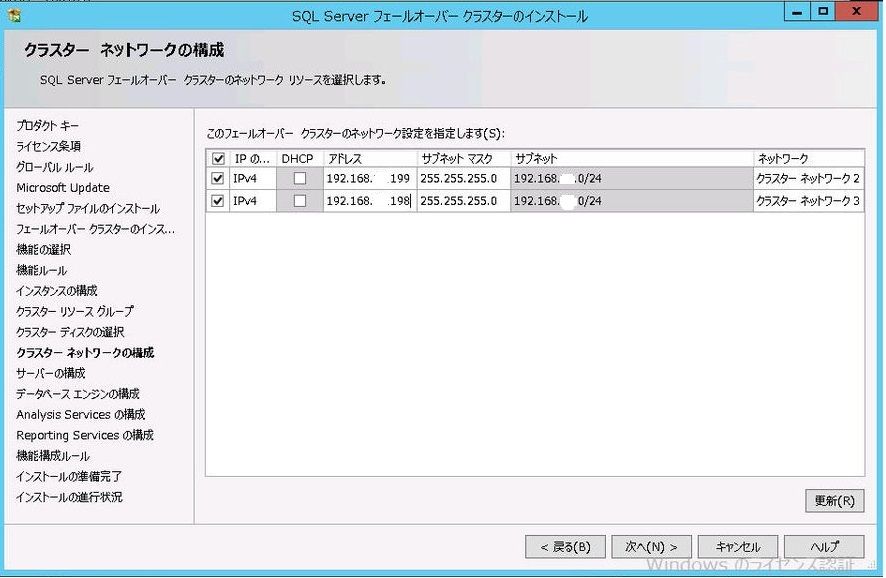This screenshot has width=886, height=578.
Task: Click the サブネット column header
Action: click(x=632, y=159)
